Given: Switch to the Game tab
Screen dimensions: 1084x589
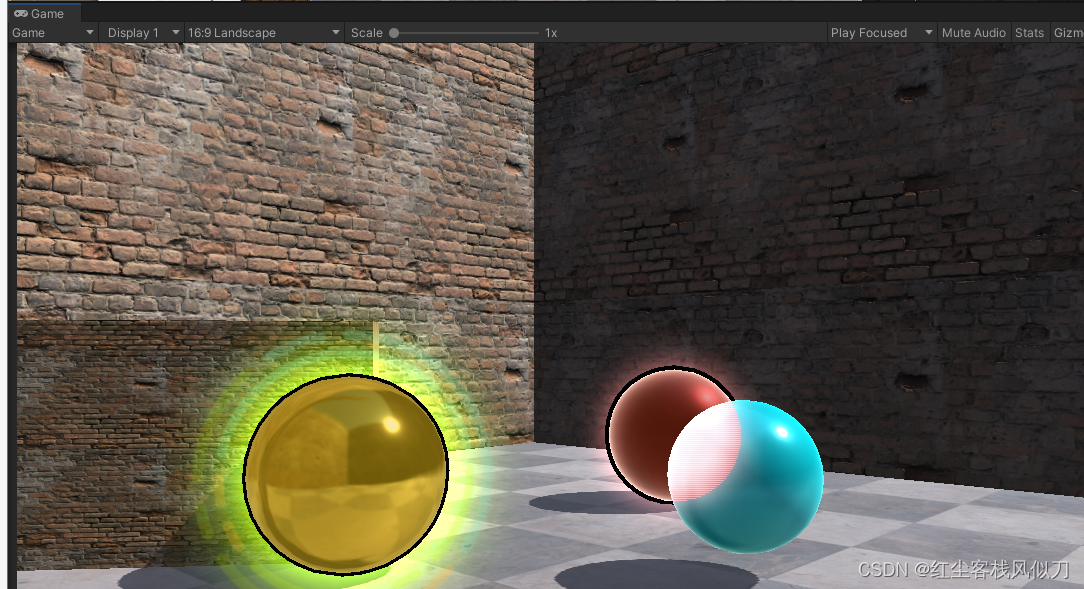Looking at the screenshot, I should 44,13.
